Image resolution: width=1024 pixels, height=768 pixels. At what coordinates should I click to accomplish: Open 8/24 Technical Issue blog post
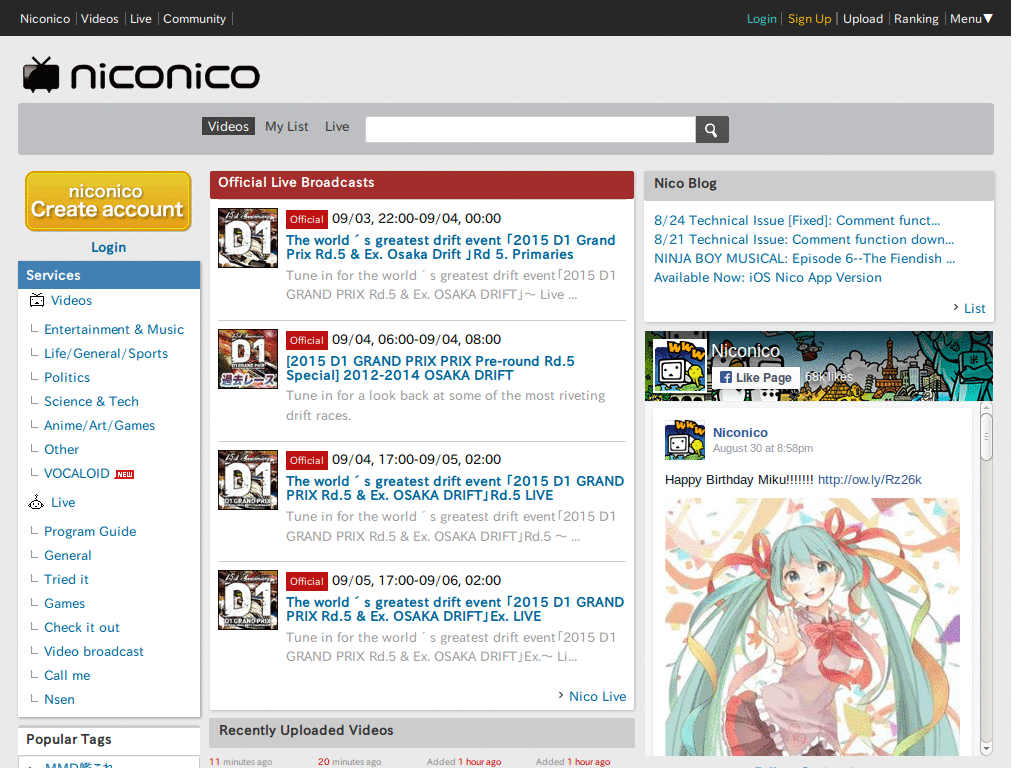point(797,221)
